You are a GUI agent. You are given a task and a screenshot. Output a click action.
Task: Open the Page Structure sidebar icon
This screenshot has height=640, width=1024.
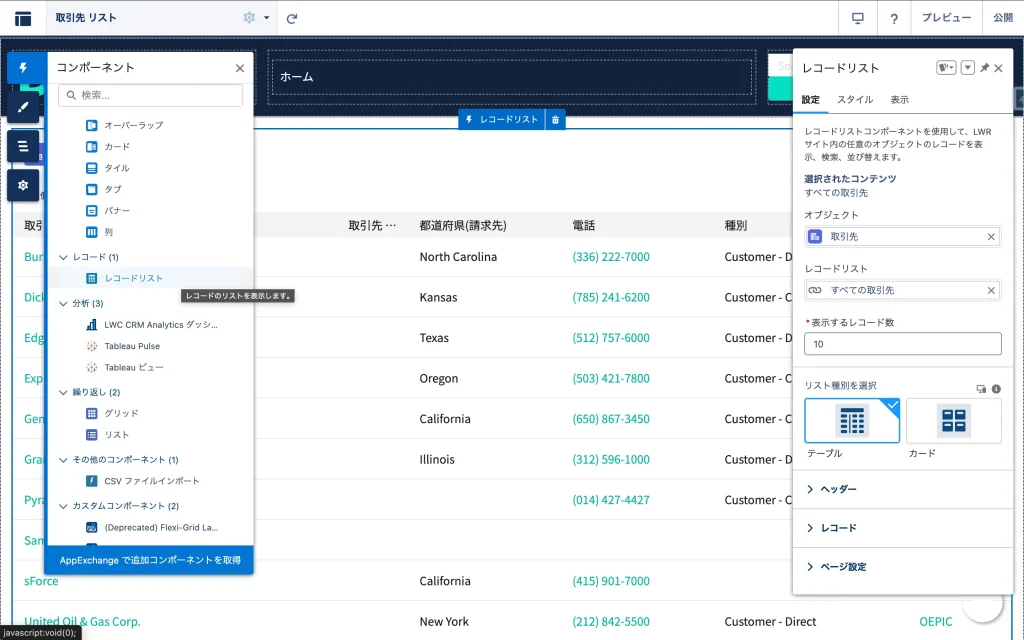coord(23,146)
